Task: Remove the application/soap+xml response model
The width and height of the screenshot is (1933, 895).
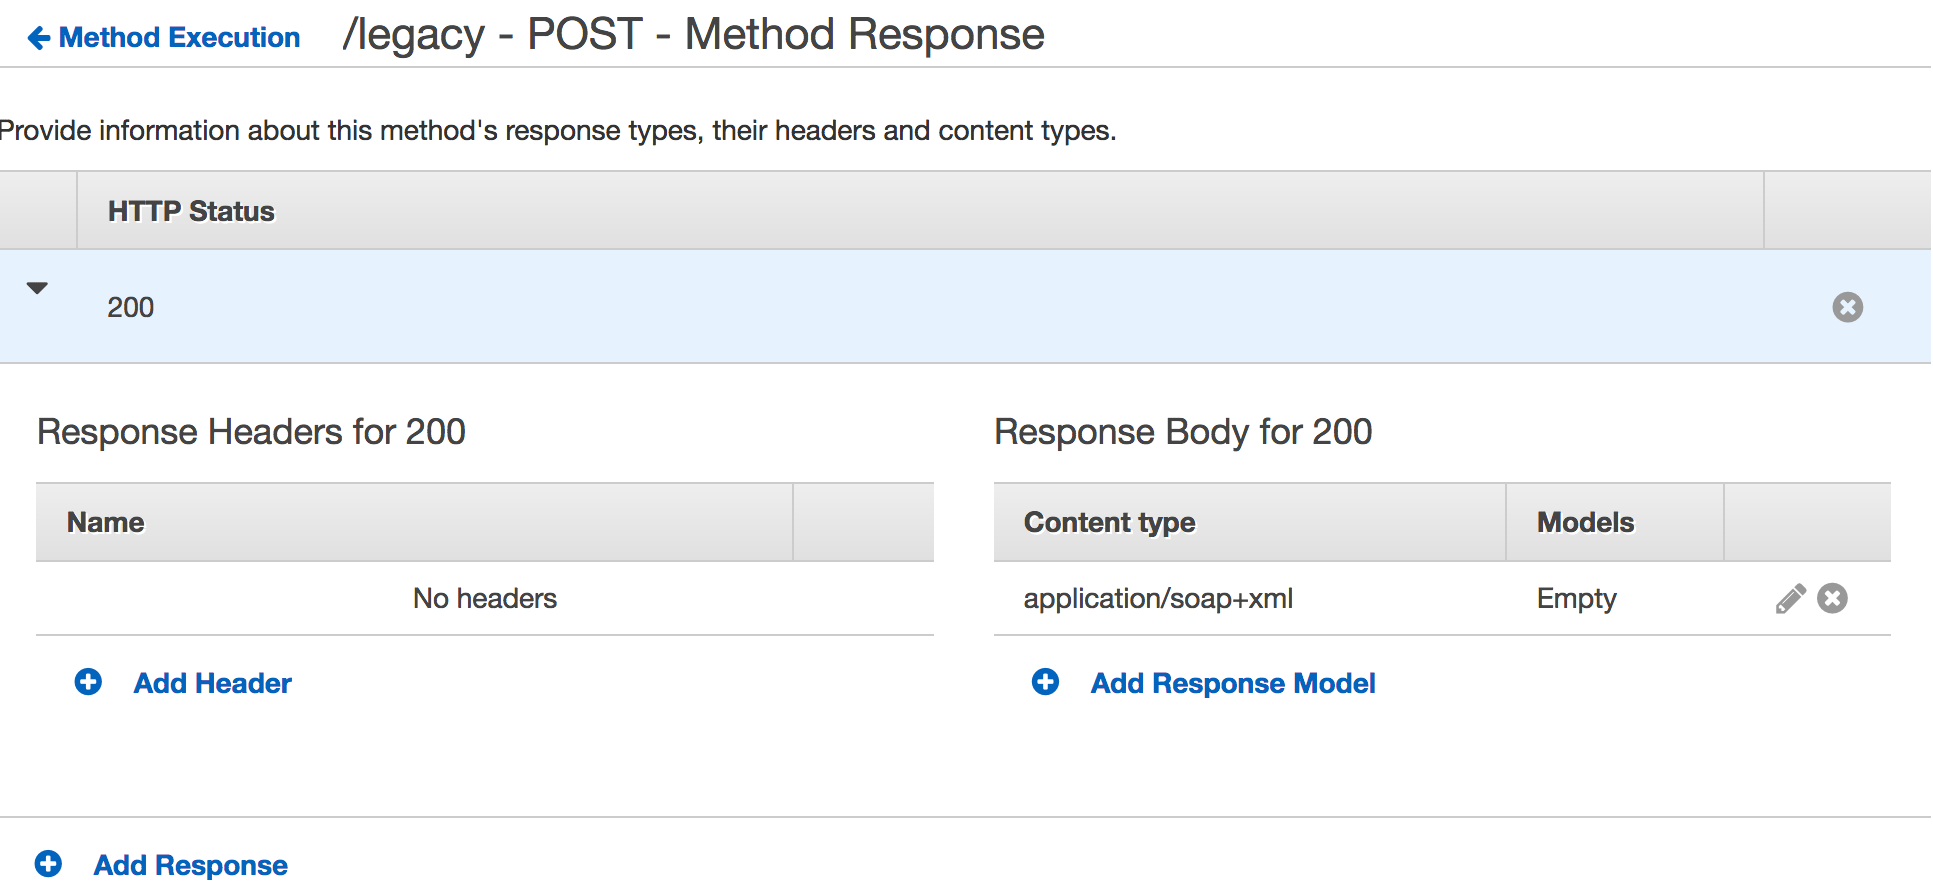Action: [x=1832, y=598]
